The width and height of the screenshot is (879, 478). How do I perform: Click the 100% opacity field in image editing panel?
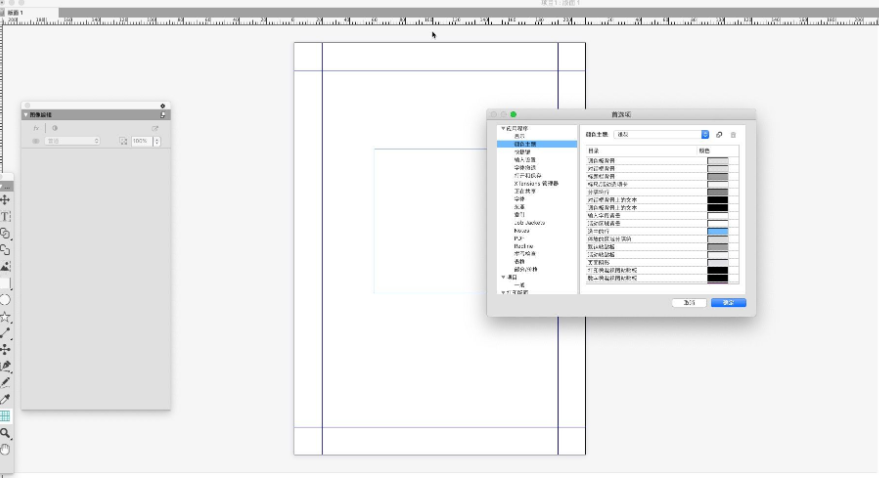[x=142, y=141]
